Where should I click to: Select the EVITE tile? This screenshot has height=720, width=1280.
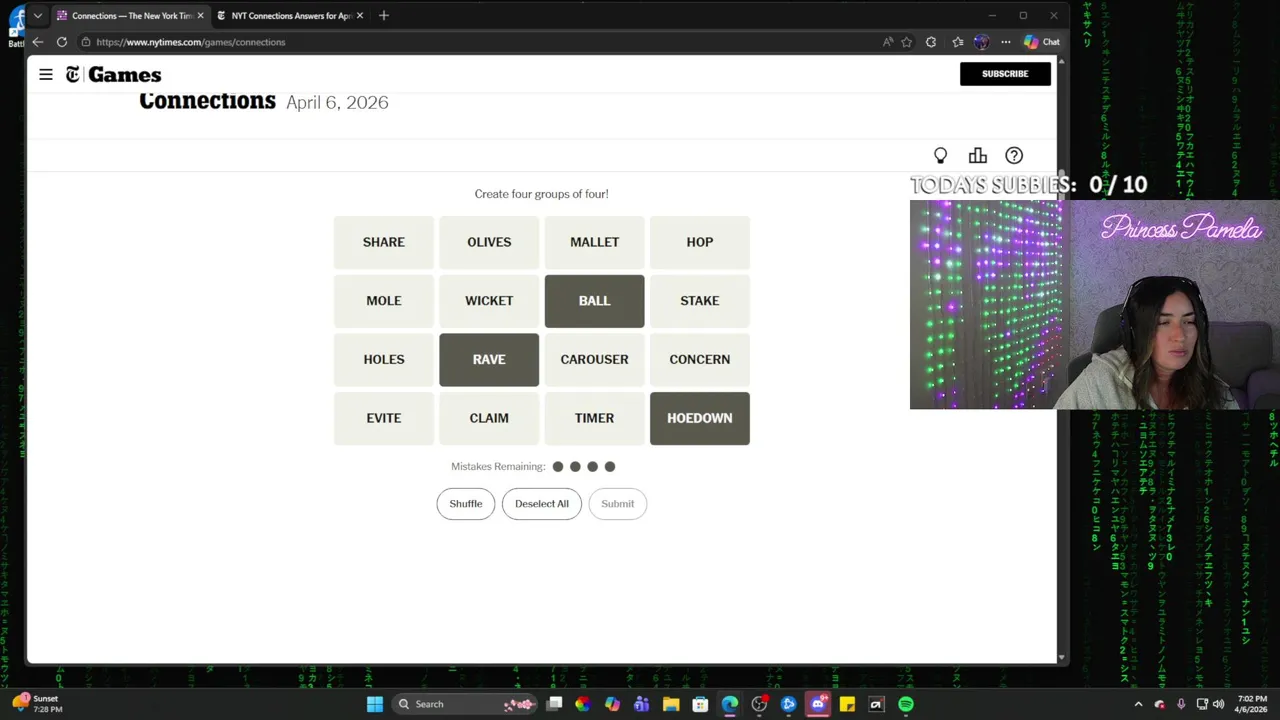coord(384,418)
